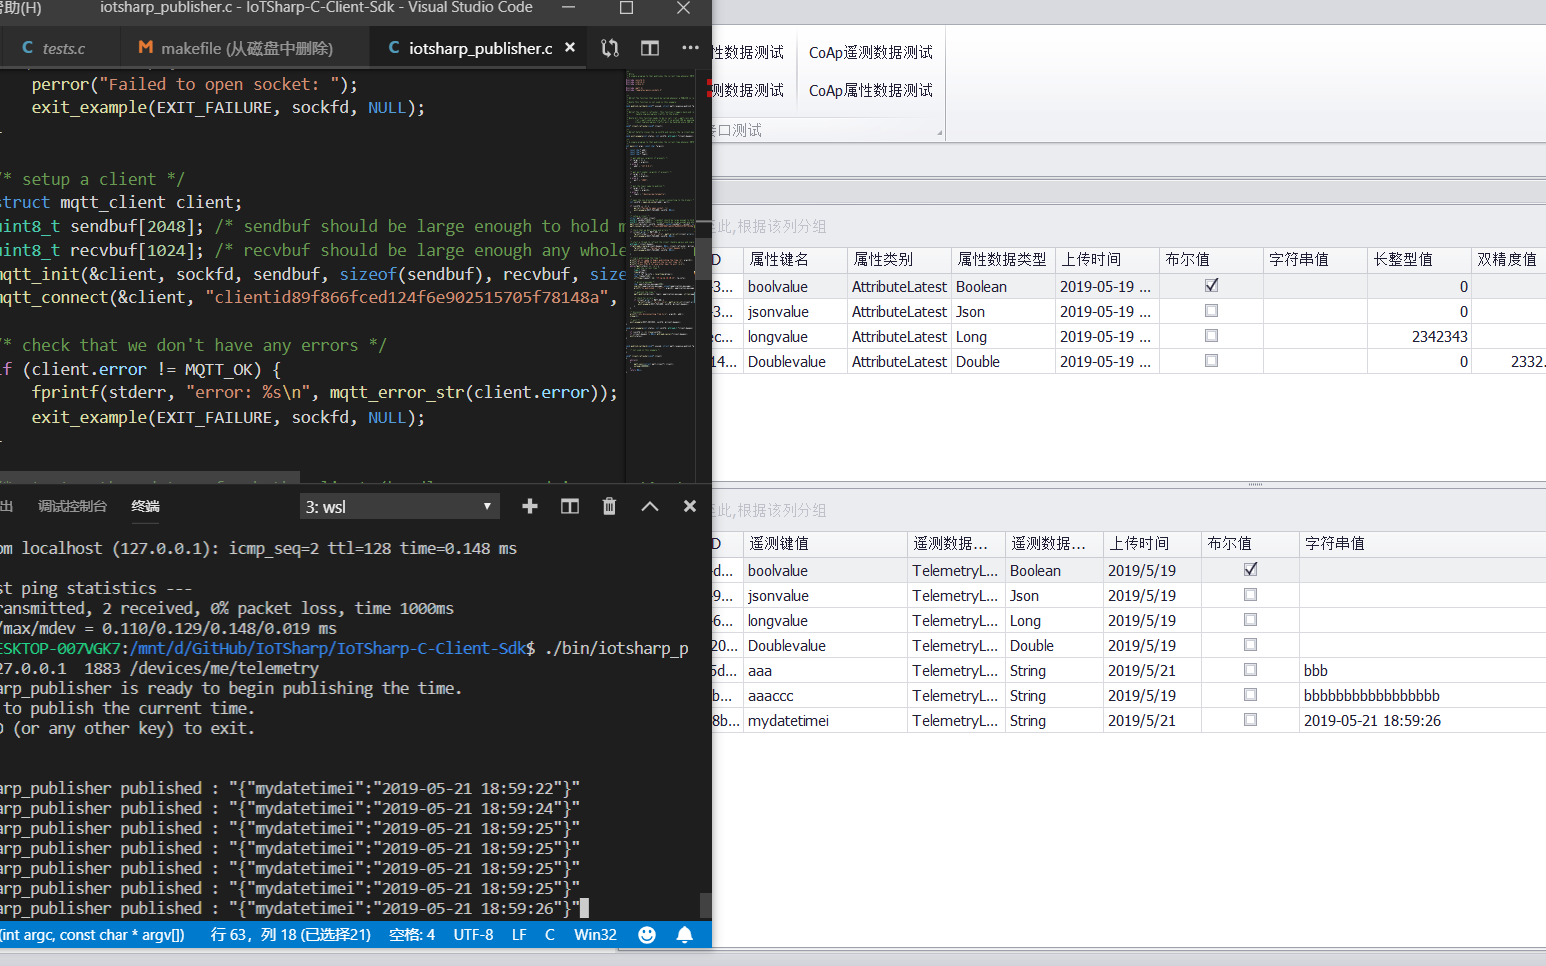Toggle jsonvalue telemetry boolean checkbox
Viewport: 1546px width, 966px height.
(1250, 595)
